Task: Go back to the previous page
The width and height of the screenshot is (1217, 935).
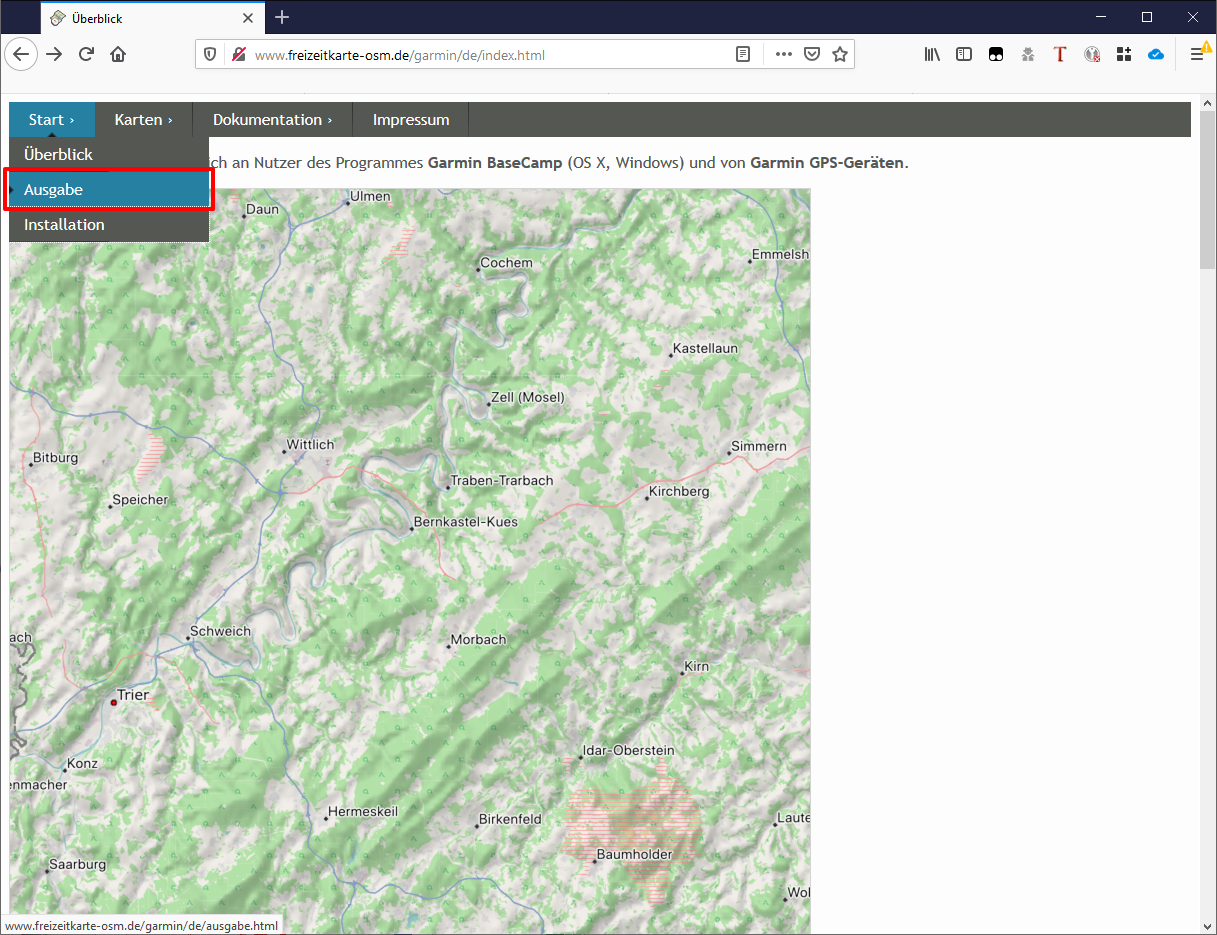Action: click(21, 54)
